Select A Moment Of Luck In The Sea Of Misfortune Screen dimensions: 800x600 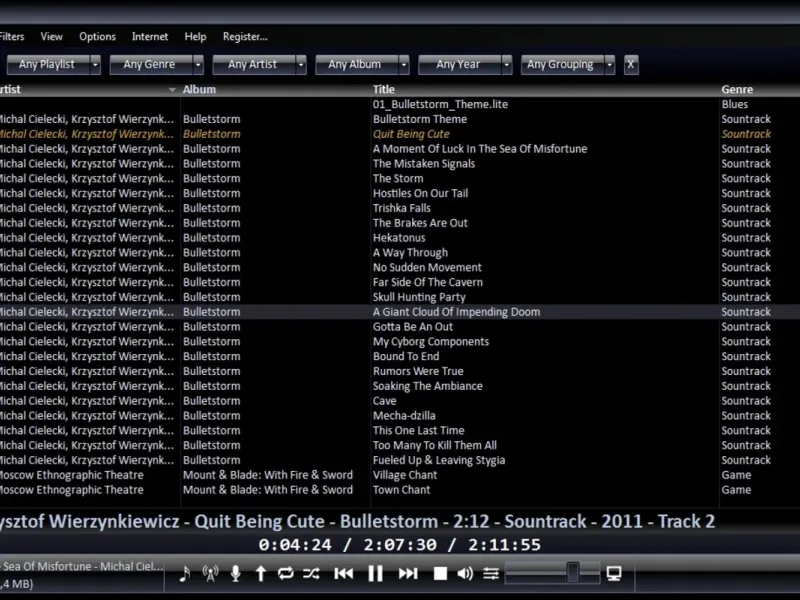[480, 149]
